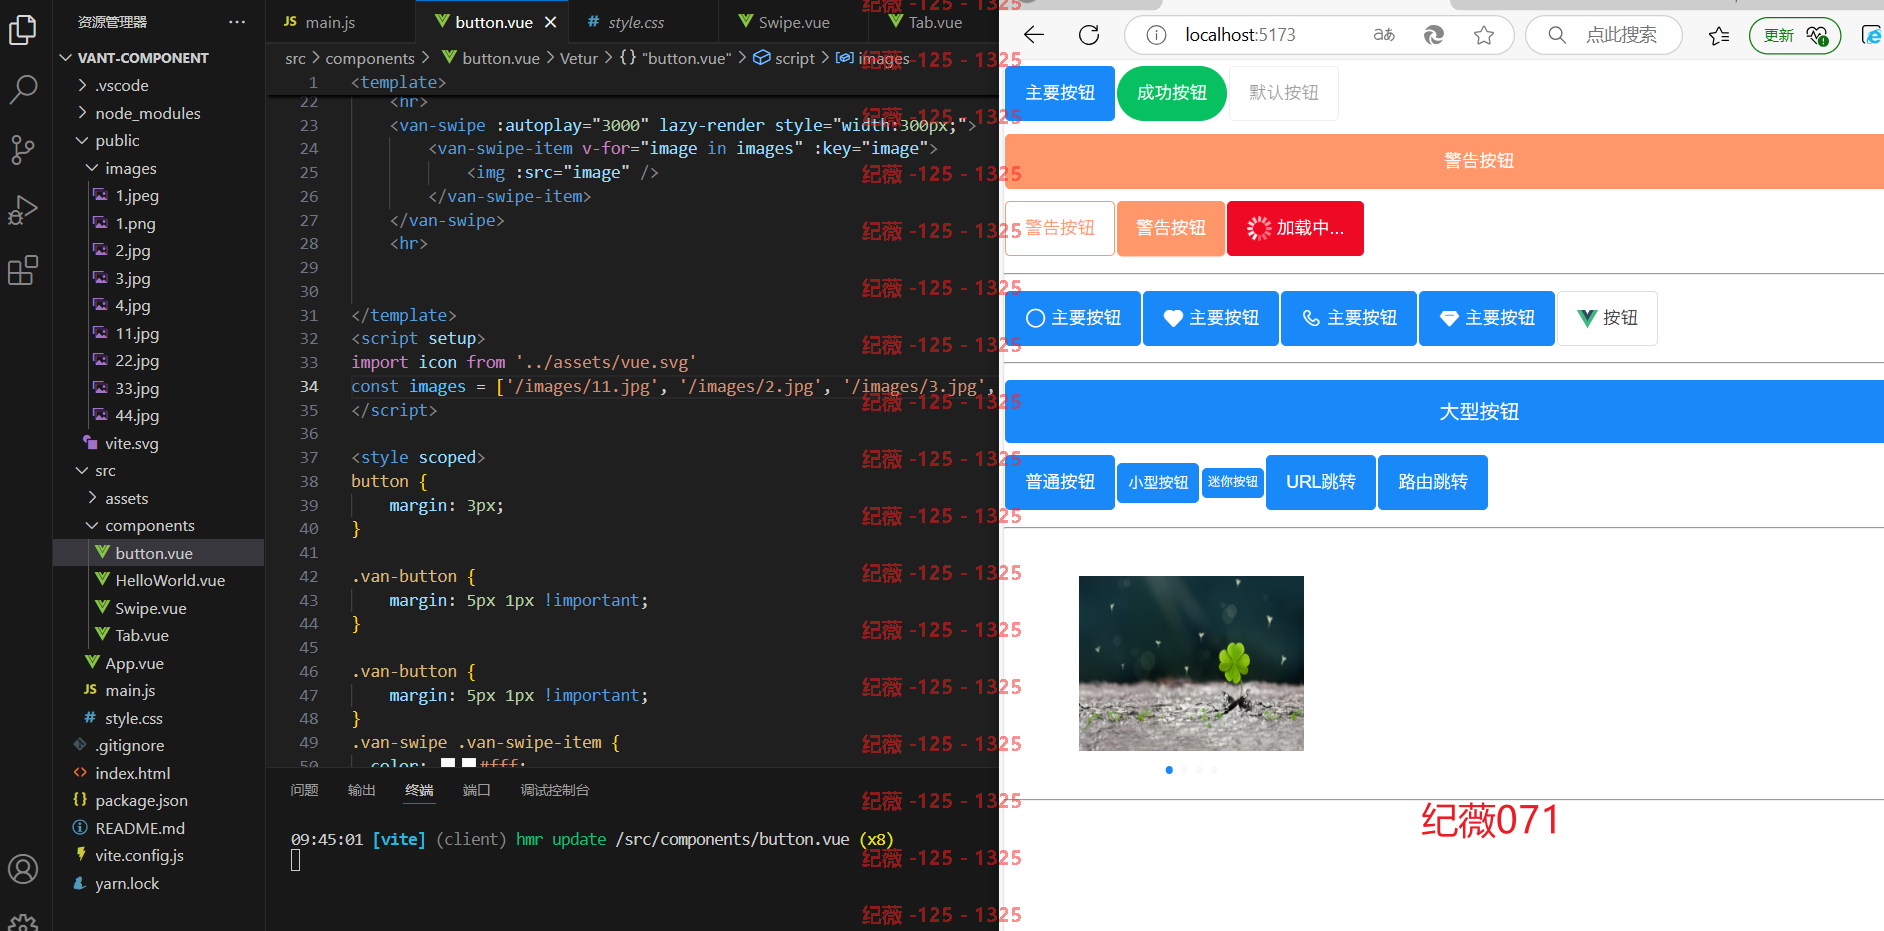The width and height of the screenshot is (1884, 931).
Task: Collapse the public folder
Action: (x=117, y=141)
